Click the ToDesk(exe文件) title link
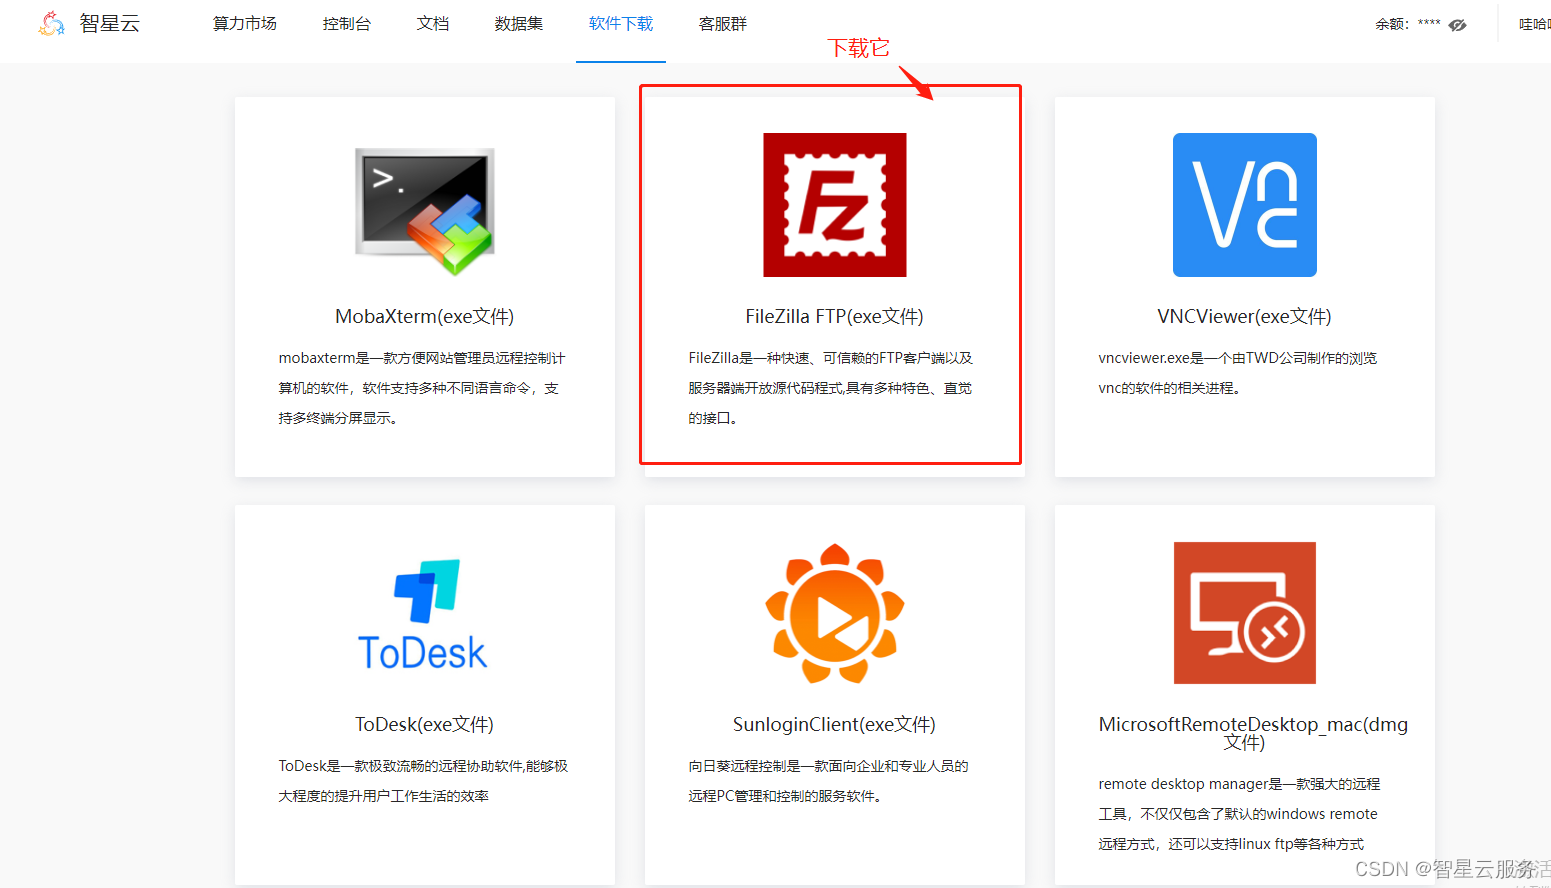The width and height of the screenshot is (1551, 888). pos(425,725)
